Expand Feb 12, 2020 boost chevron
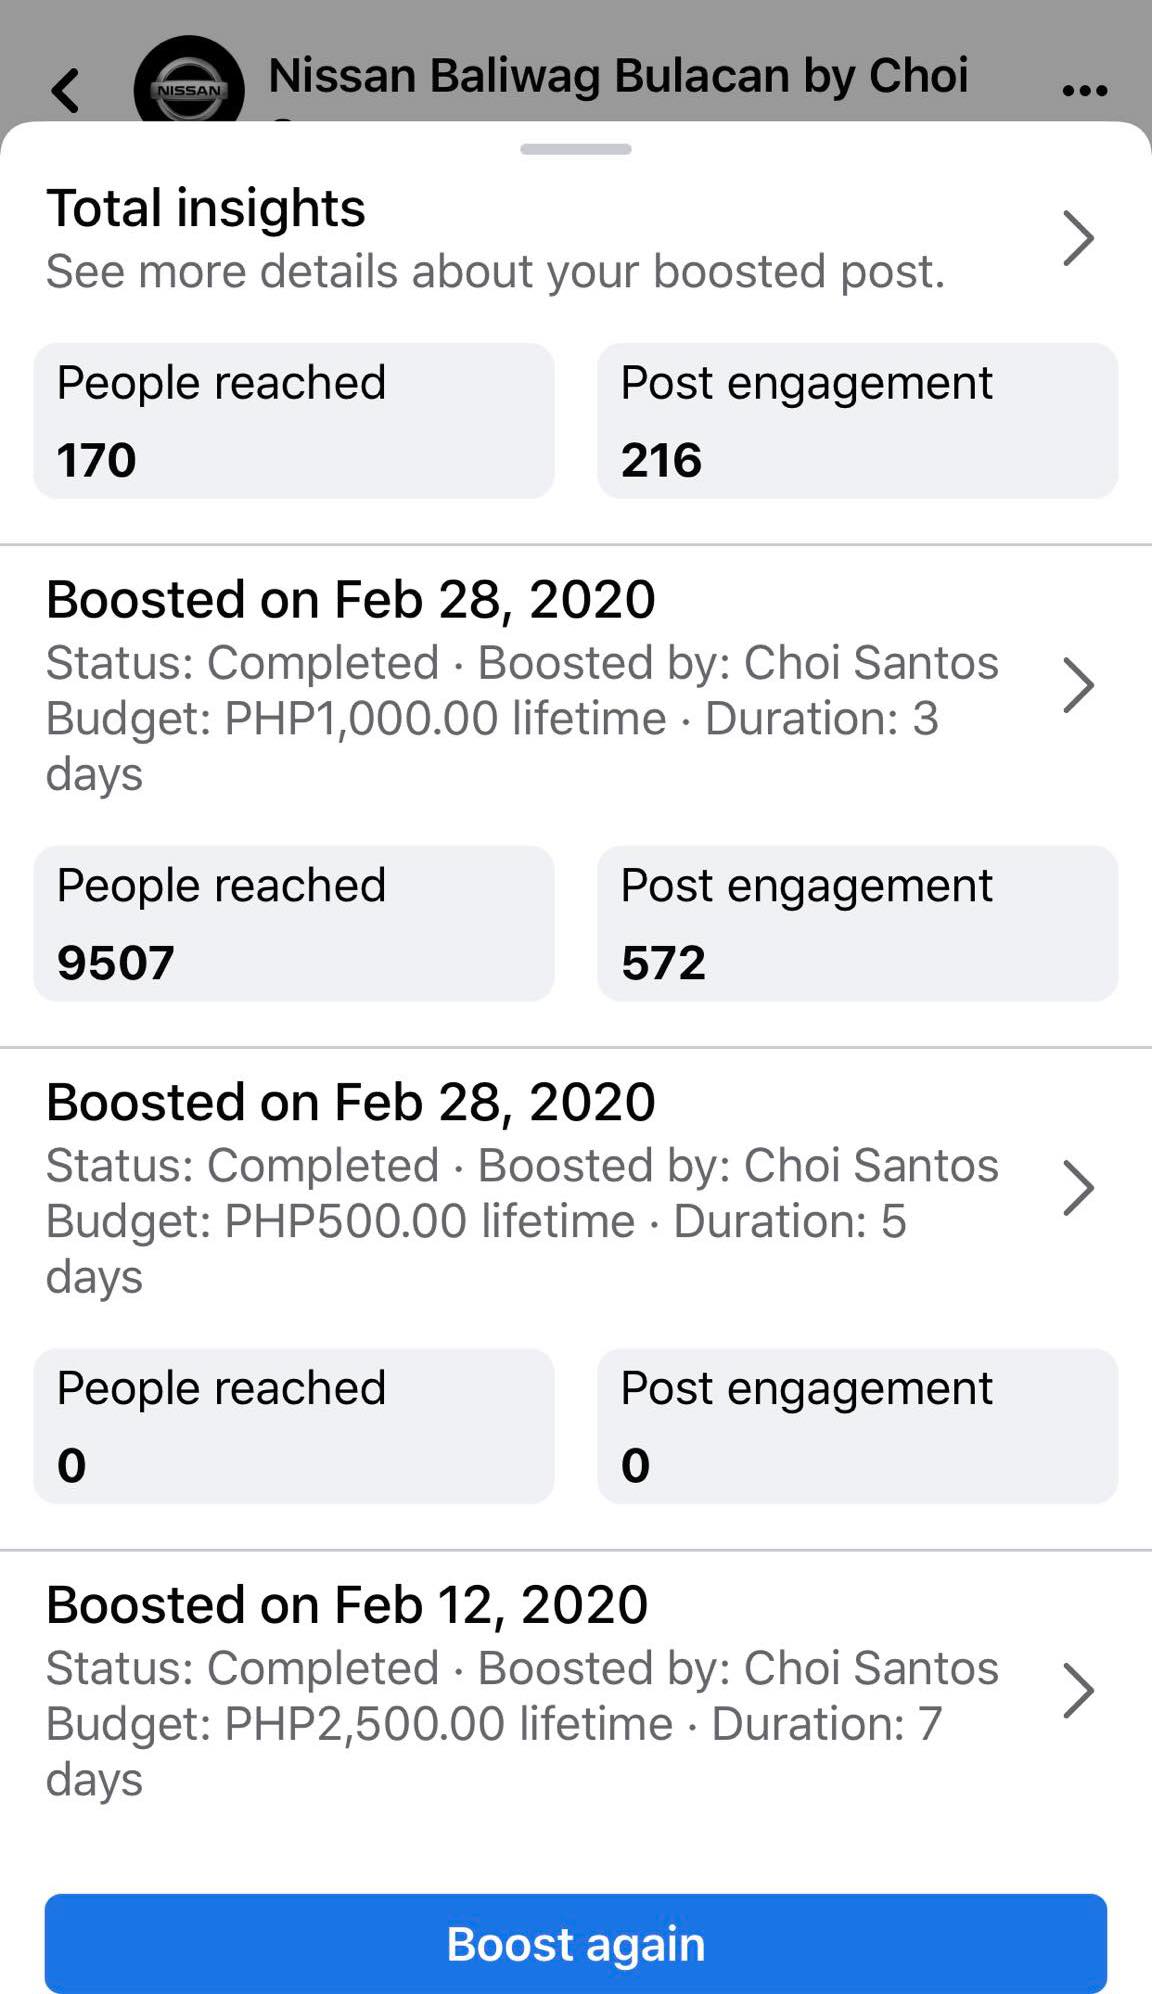The height and width of the screenshot is (1994, 1152). 1078,1691
